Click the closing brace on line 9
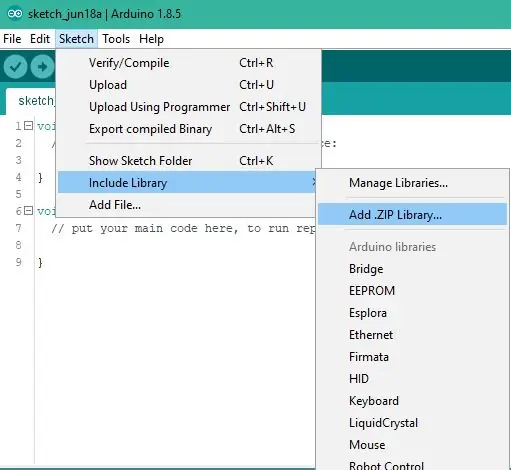 coord(40,263)
